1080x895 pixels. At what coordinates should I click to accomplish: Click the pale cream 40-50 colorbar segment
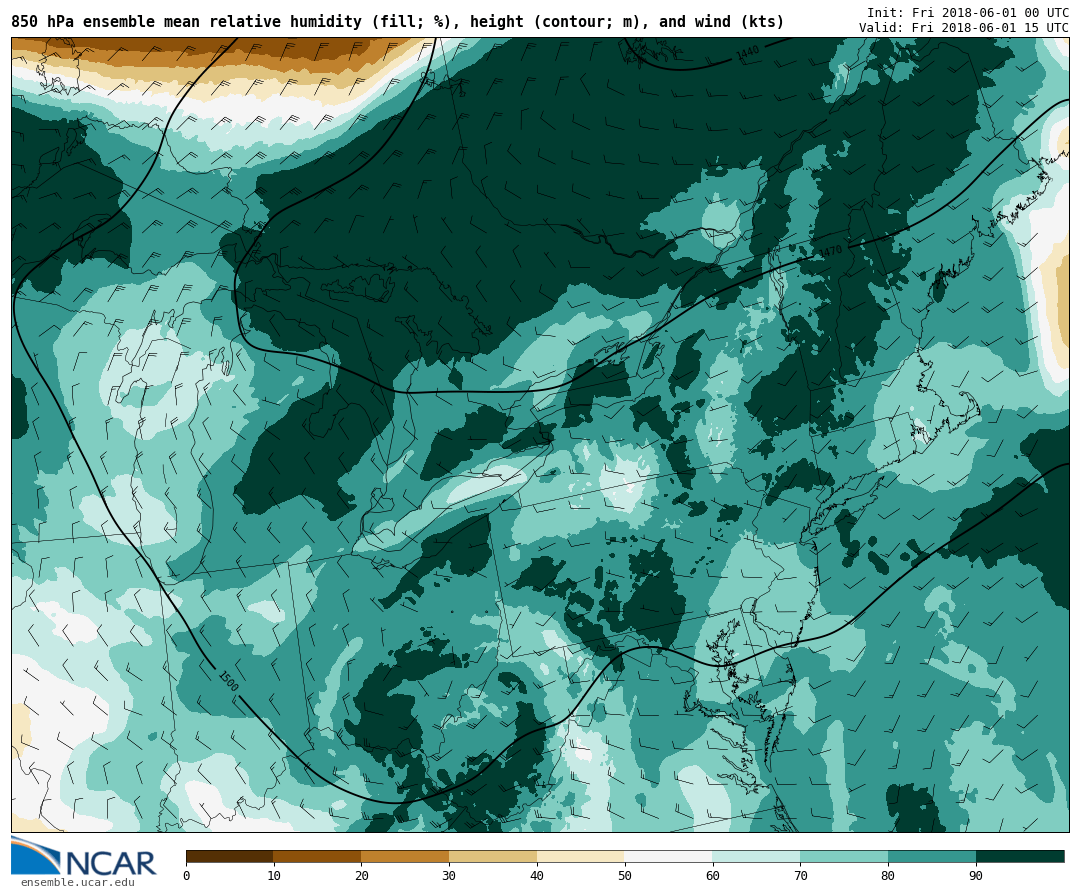pos(581,856)
